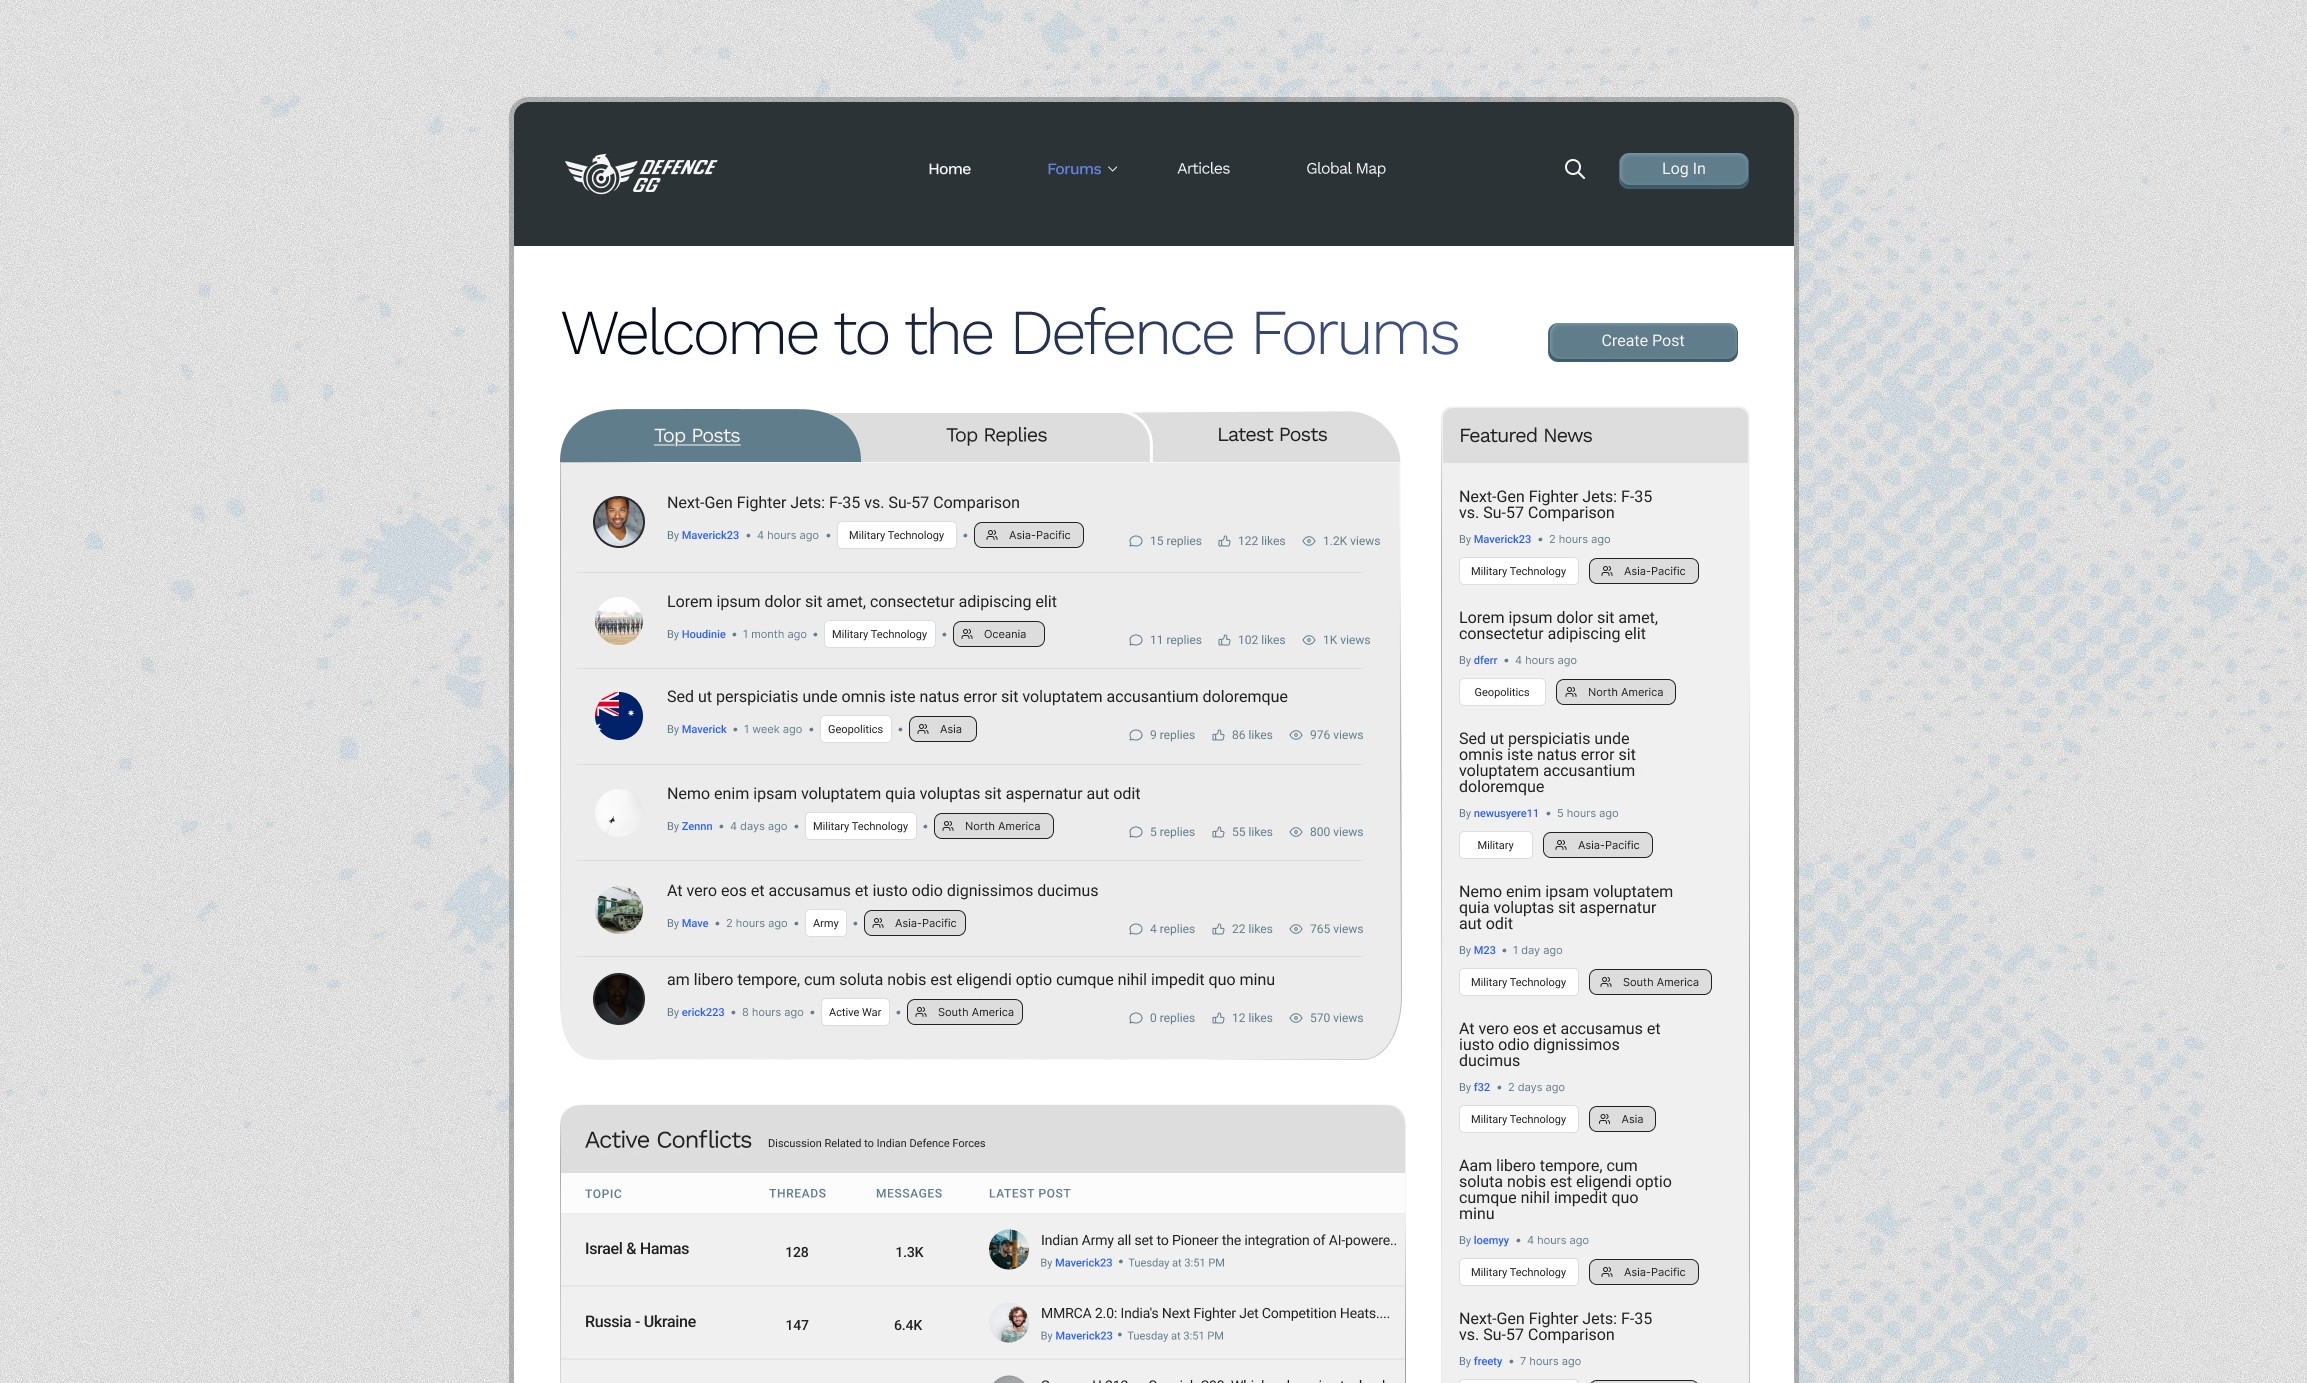Switch to Latest Posts tab

[x=1271, y=435]
